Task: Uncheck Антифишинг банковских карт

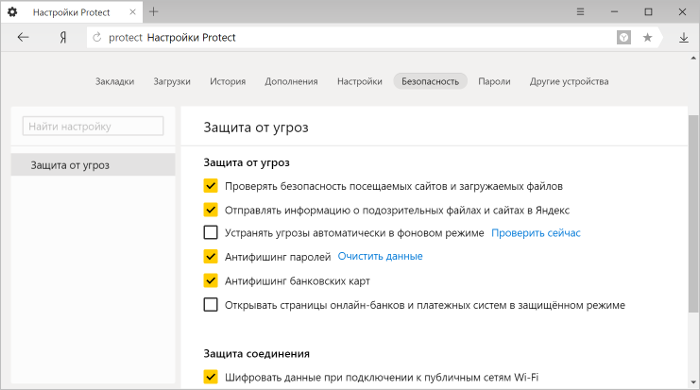Action: point(211,281)
